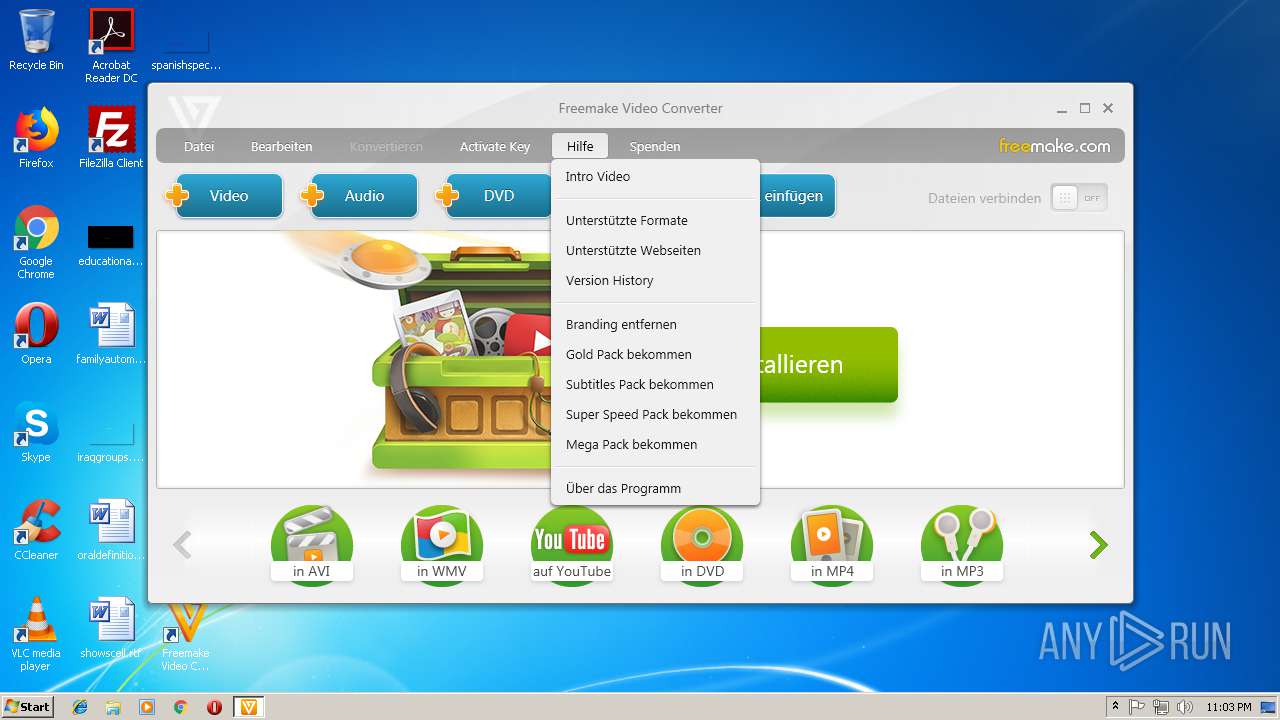1280x720 pixels.
Task: Select 'Intro Video' from Hilfe menu
Action: [x=655, y=176]
